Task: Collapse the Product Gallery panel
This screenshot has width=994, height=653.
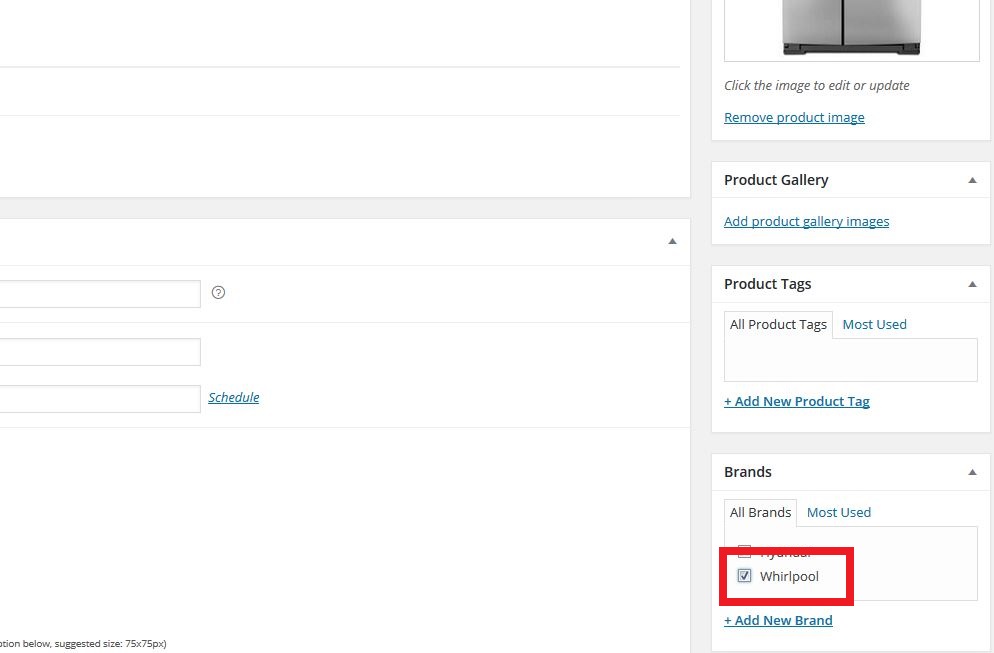Action: click(x=972, y=180)
